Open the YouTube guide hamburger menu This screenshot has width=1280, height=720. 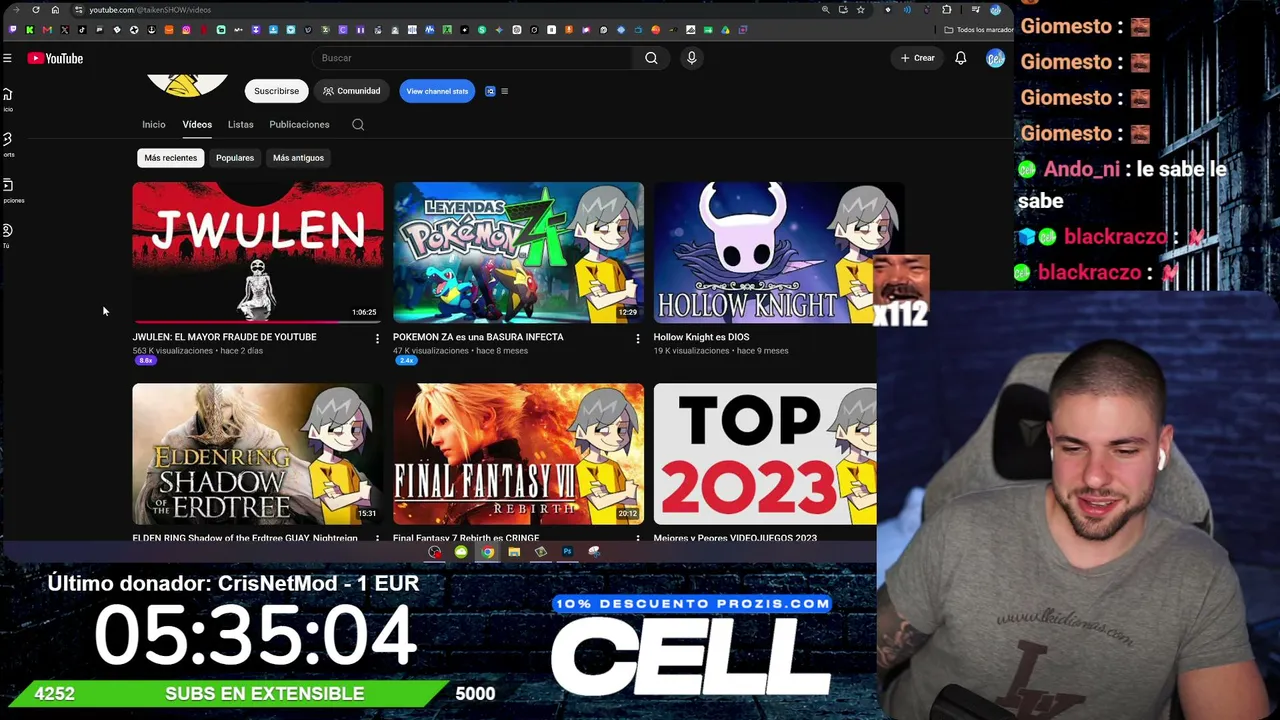click(x=7, y=58)
